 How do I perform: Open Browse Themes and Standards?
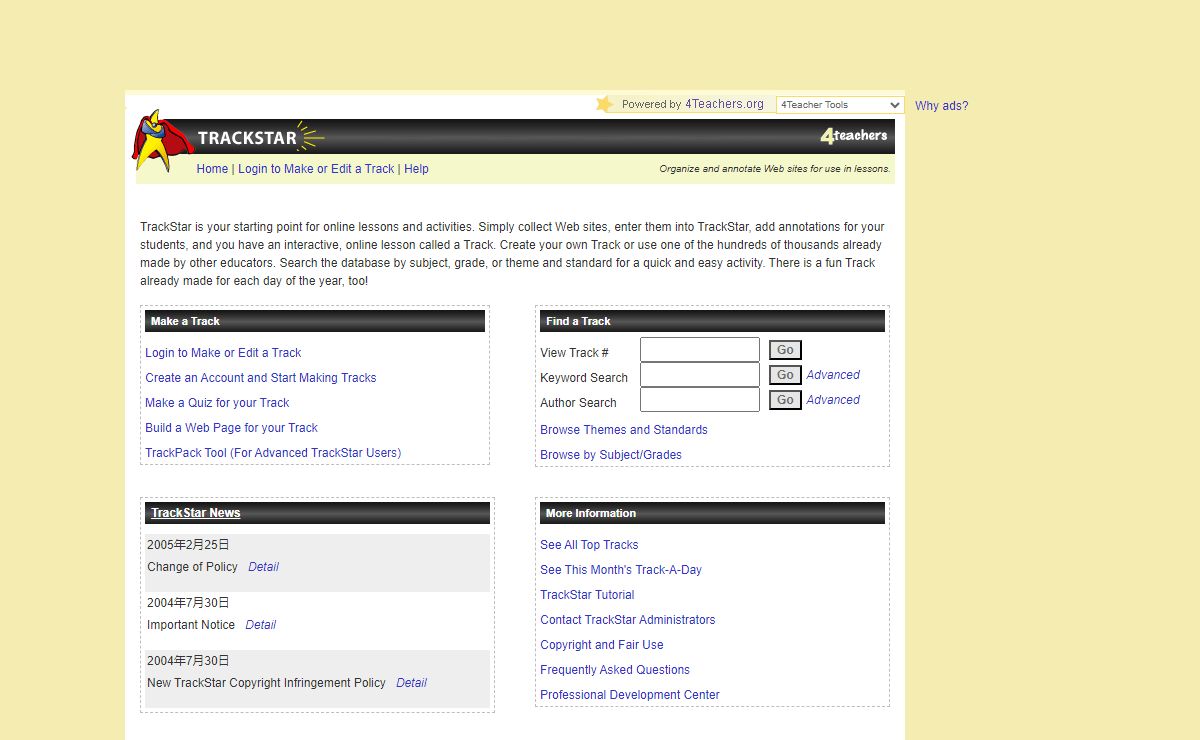tap(624, 430)
